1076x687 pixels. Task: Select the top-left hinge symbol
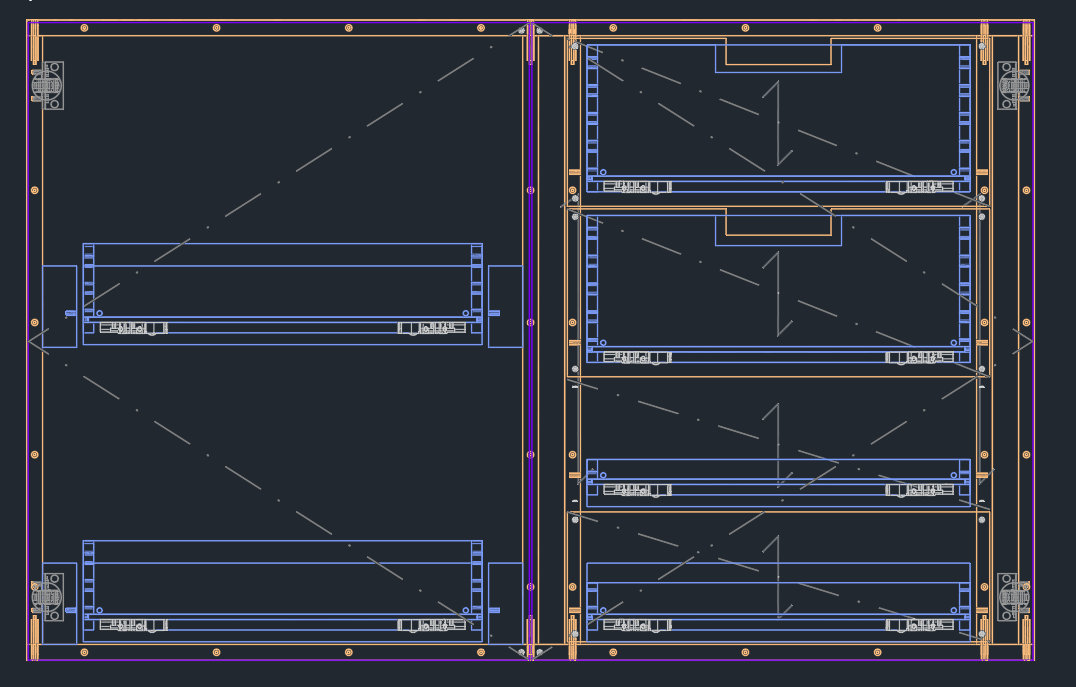pyautogui.click(x=47, y=86)
